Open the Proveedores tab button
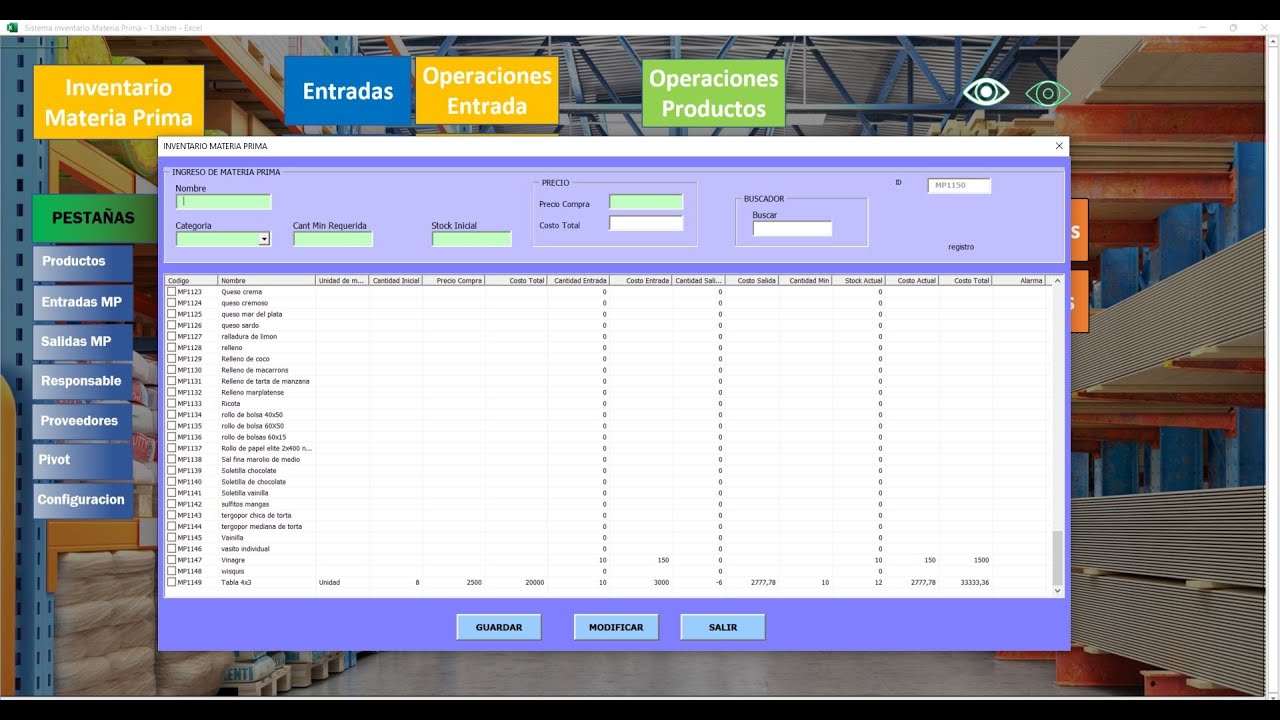 pyautogui.click(x=82, y=421)
